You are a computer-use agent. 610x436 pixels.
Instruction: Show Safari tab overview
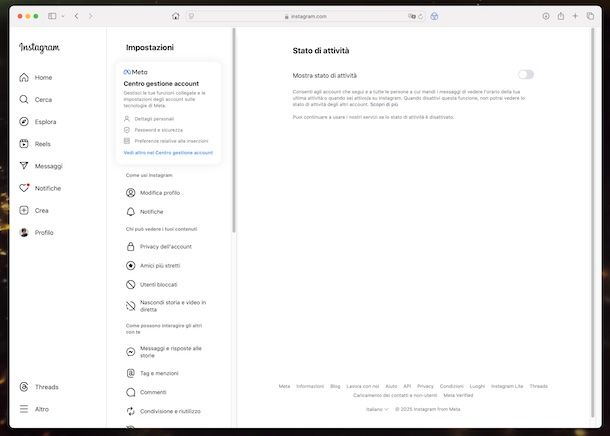590,16
